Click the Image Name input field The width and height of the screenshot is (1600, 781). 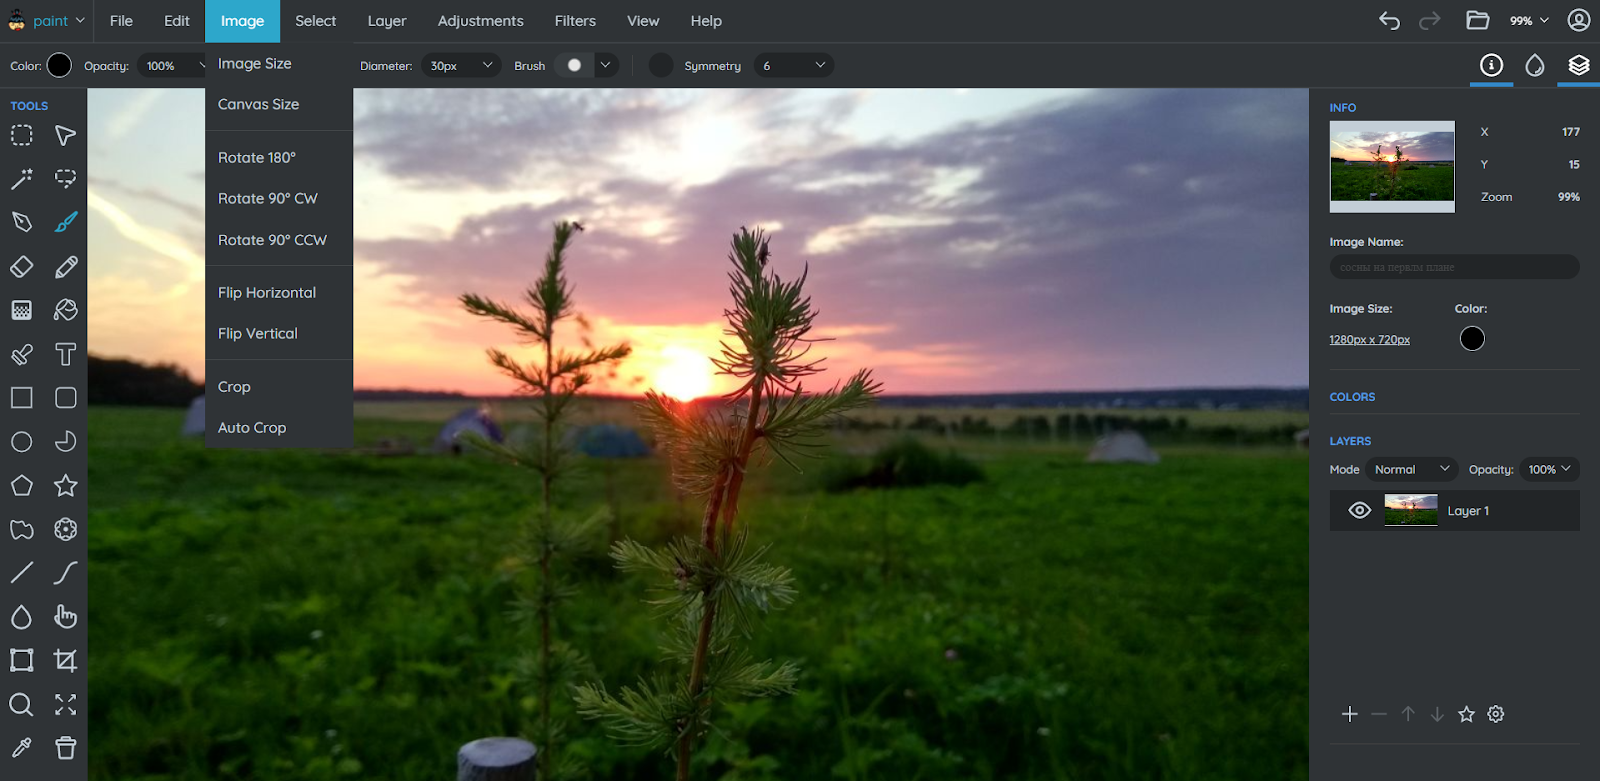tap(1454, 267)
